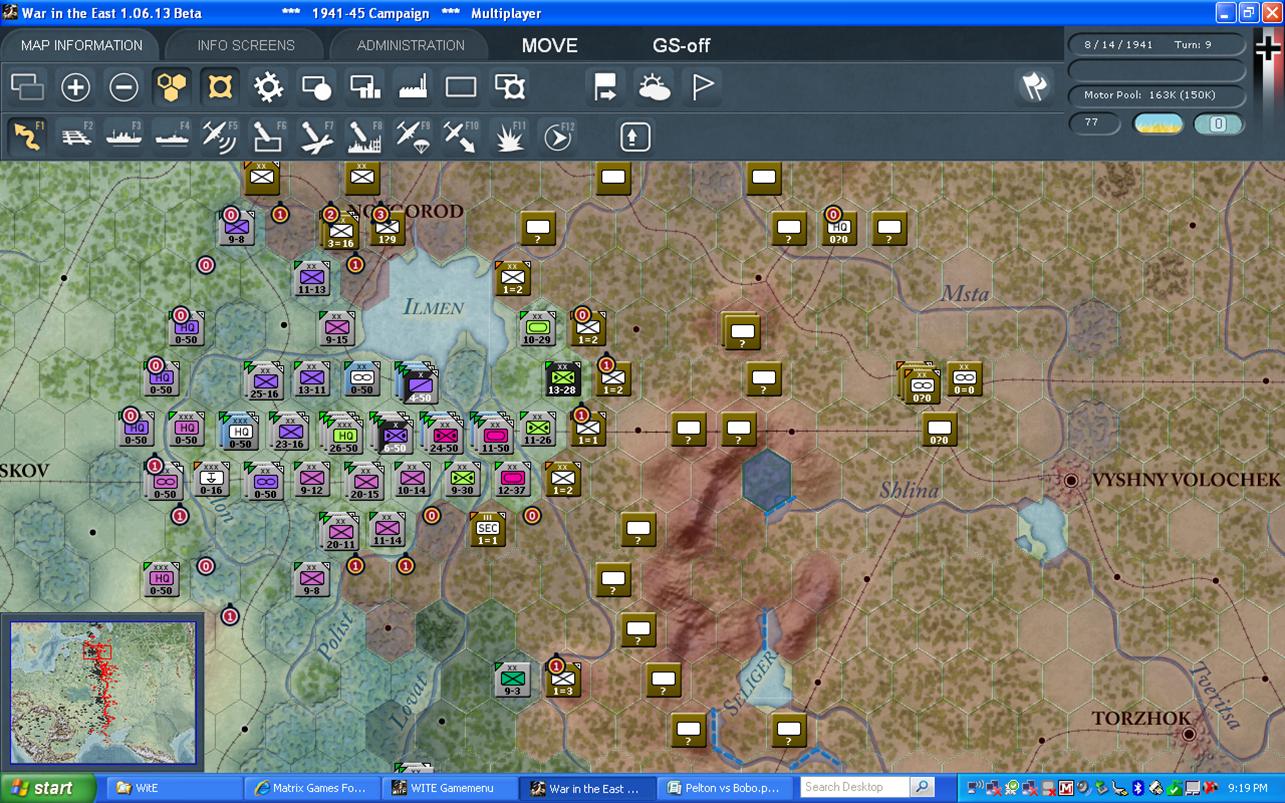Viewport: 1285px width, 803px height.
Task: Click the minimap overview thumbnail
Action: [103, 694]
